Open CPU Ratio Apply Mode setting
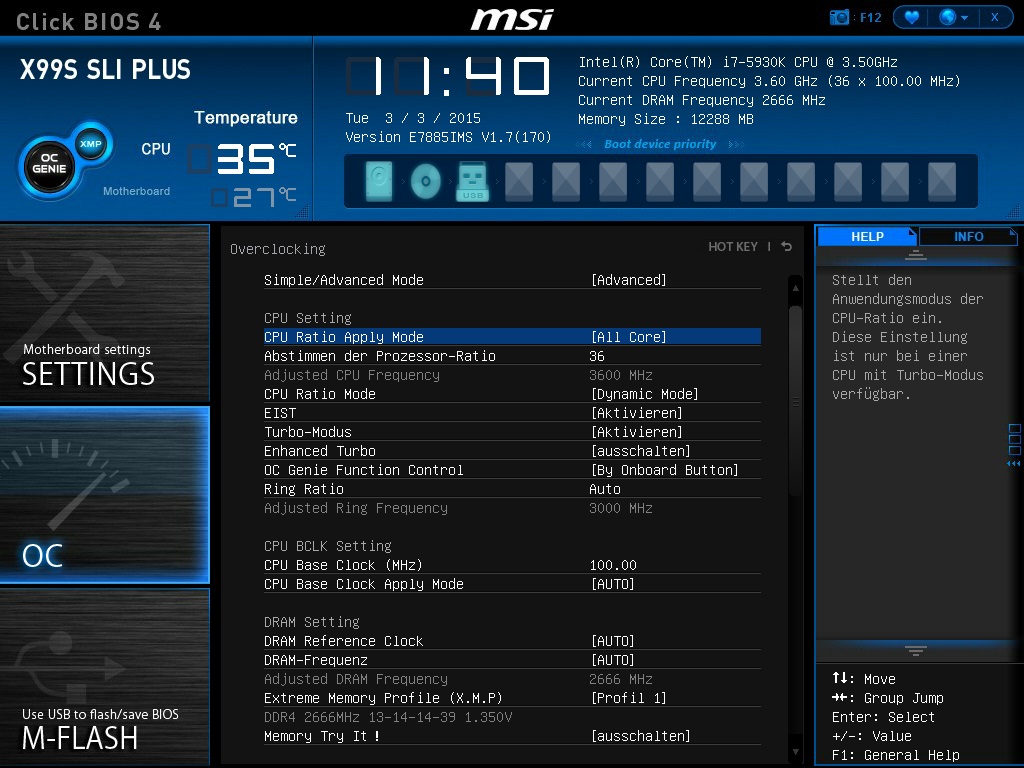1024x768 pixels. pos(512,337)
